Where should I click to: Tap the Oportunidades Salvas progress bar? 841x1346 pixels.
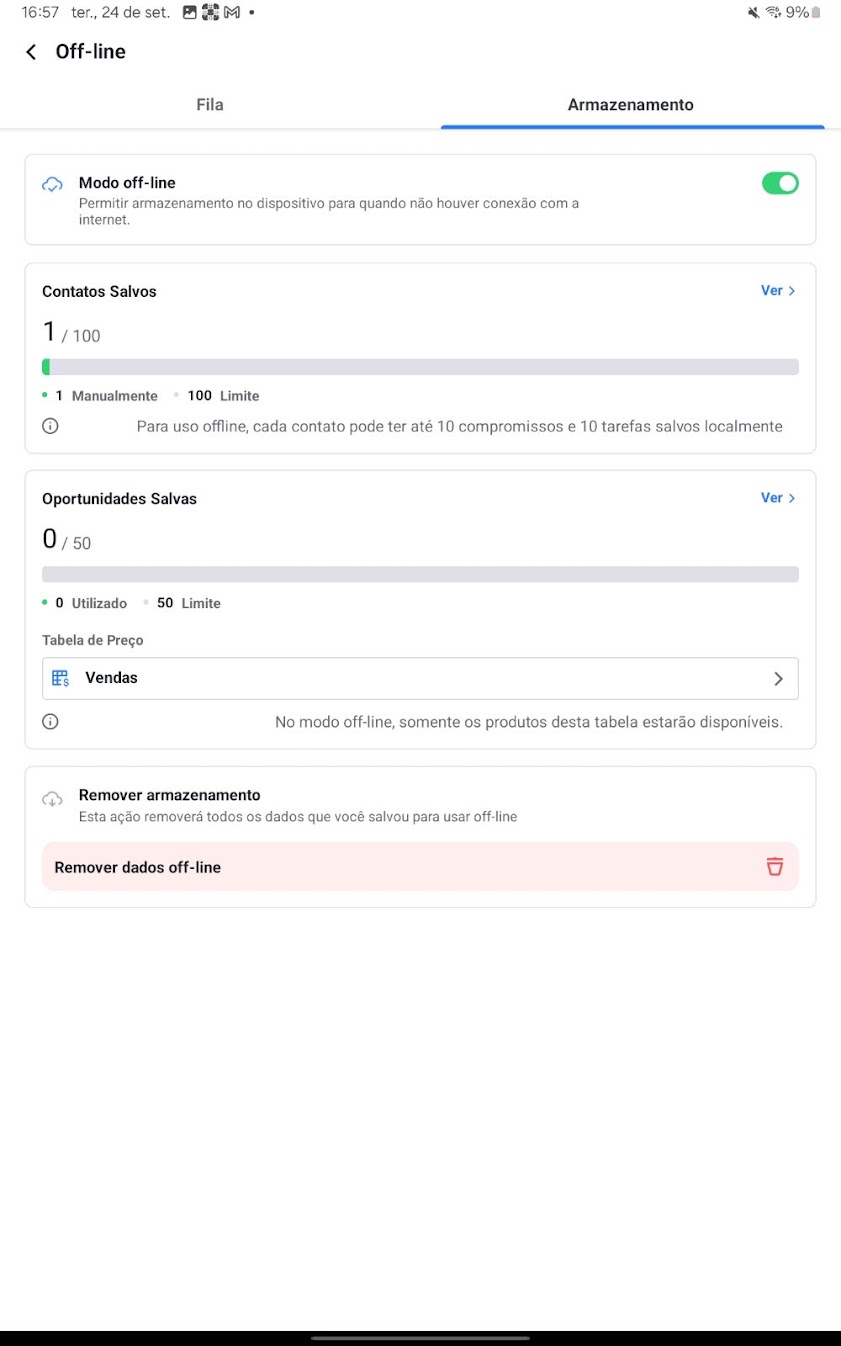420,574
